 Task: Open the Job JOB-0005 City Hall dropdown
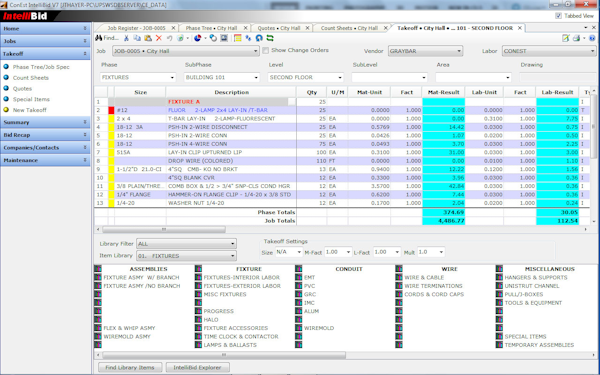pyautogui.click(x=186, y=51)
